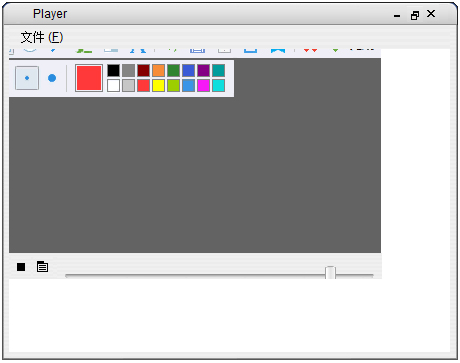
Task: Pick the dark gray color swatch
Action: pyautogui.click(x=128, y=70)
